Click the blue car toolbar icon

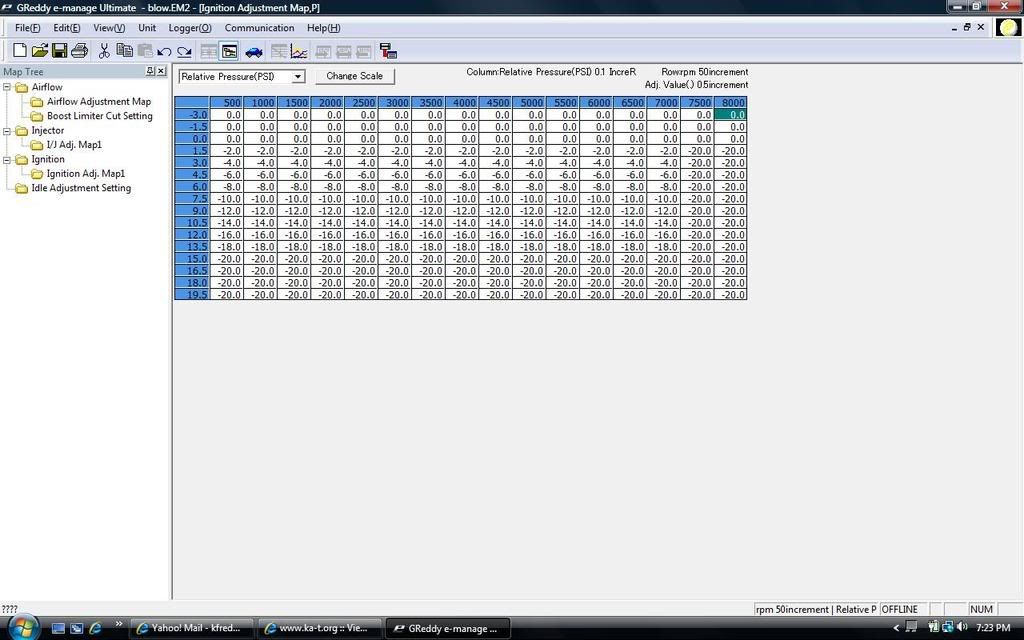pyautogui.click(x=253, y=52)
